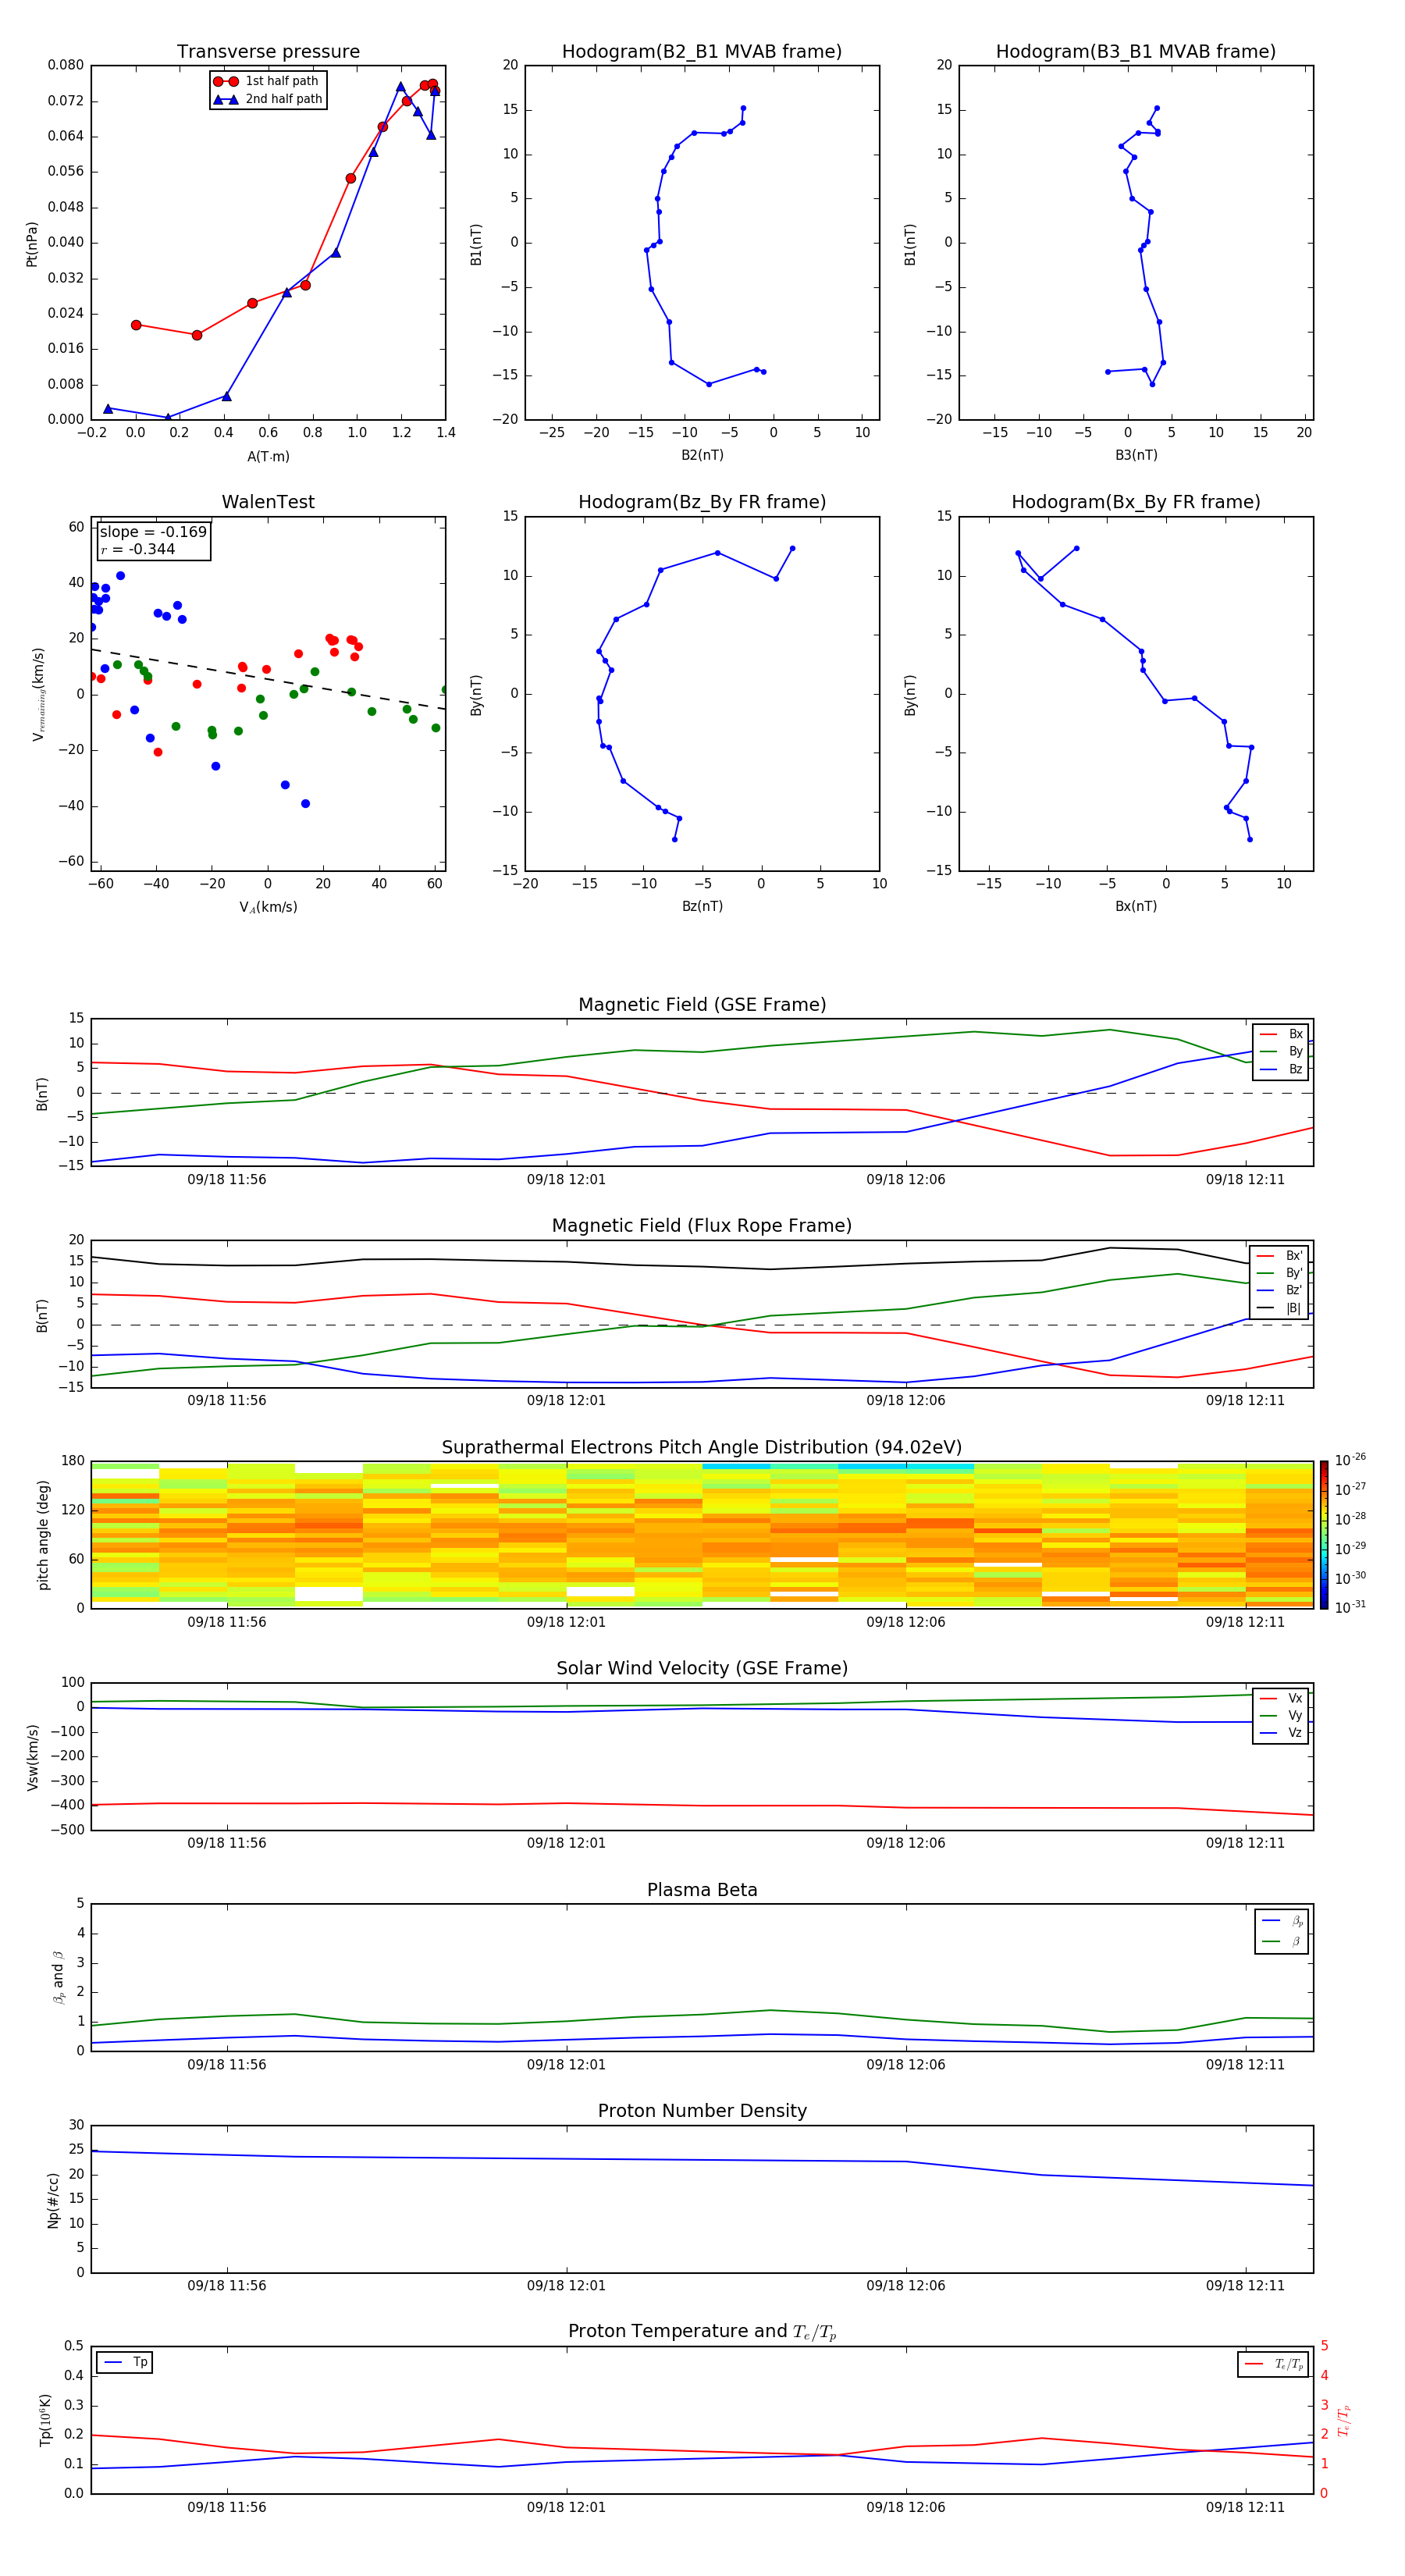Click the Suprathermal Electrons Pitch Angle Distribution title
1405x2576 pixels.
(702, 1448)
